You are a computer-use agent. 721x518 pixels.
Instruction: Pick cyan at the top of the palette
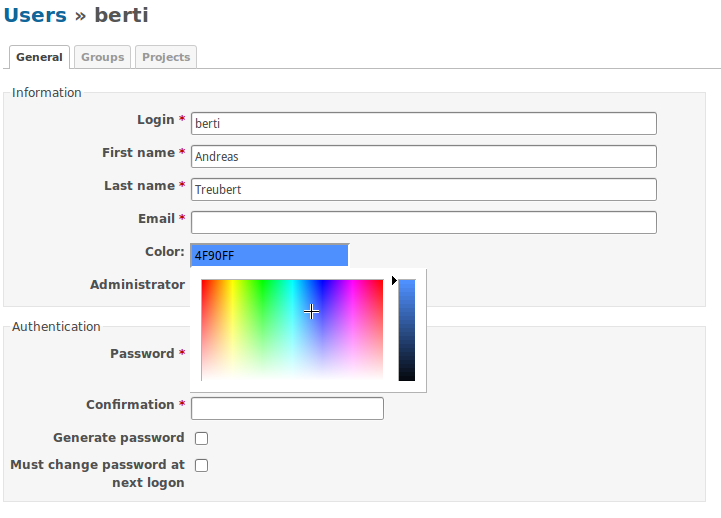pyautogui.click(x=292, y=283)
